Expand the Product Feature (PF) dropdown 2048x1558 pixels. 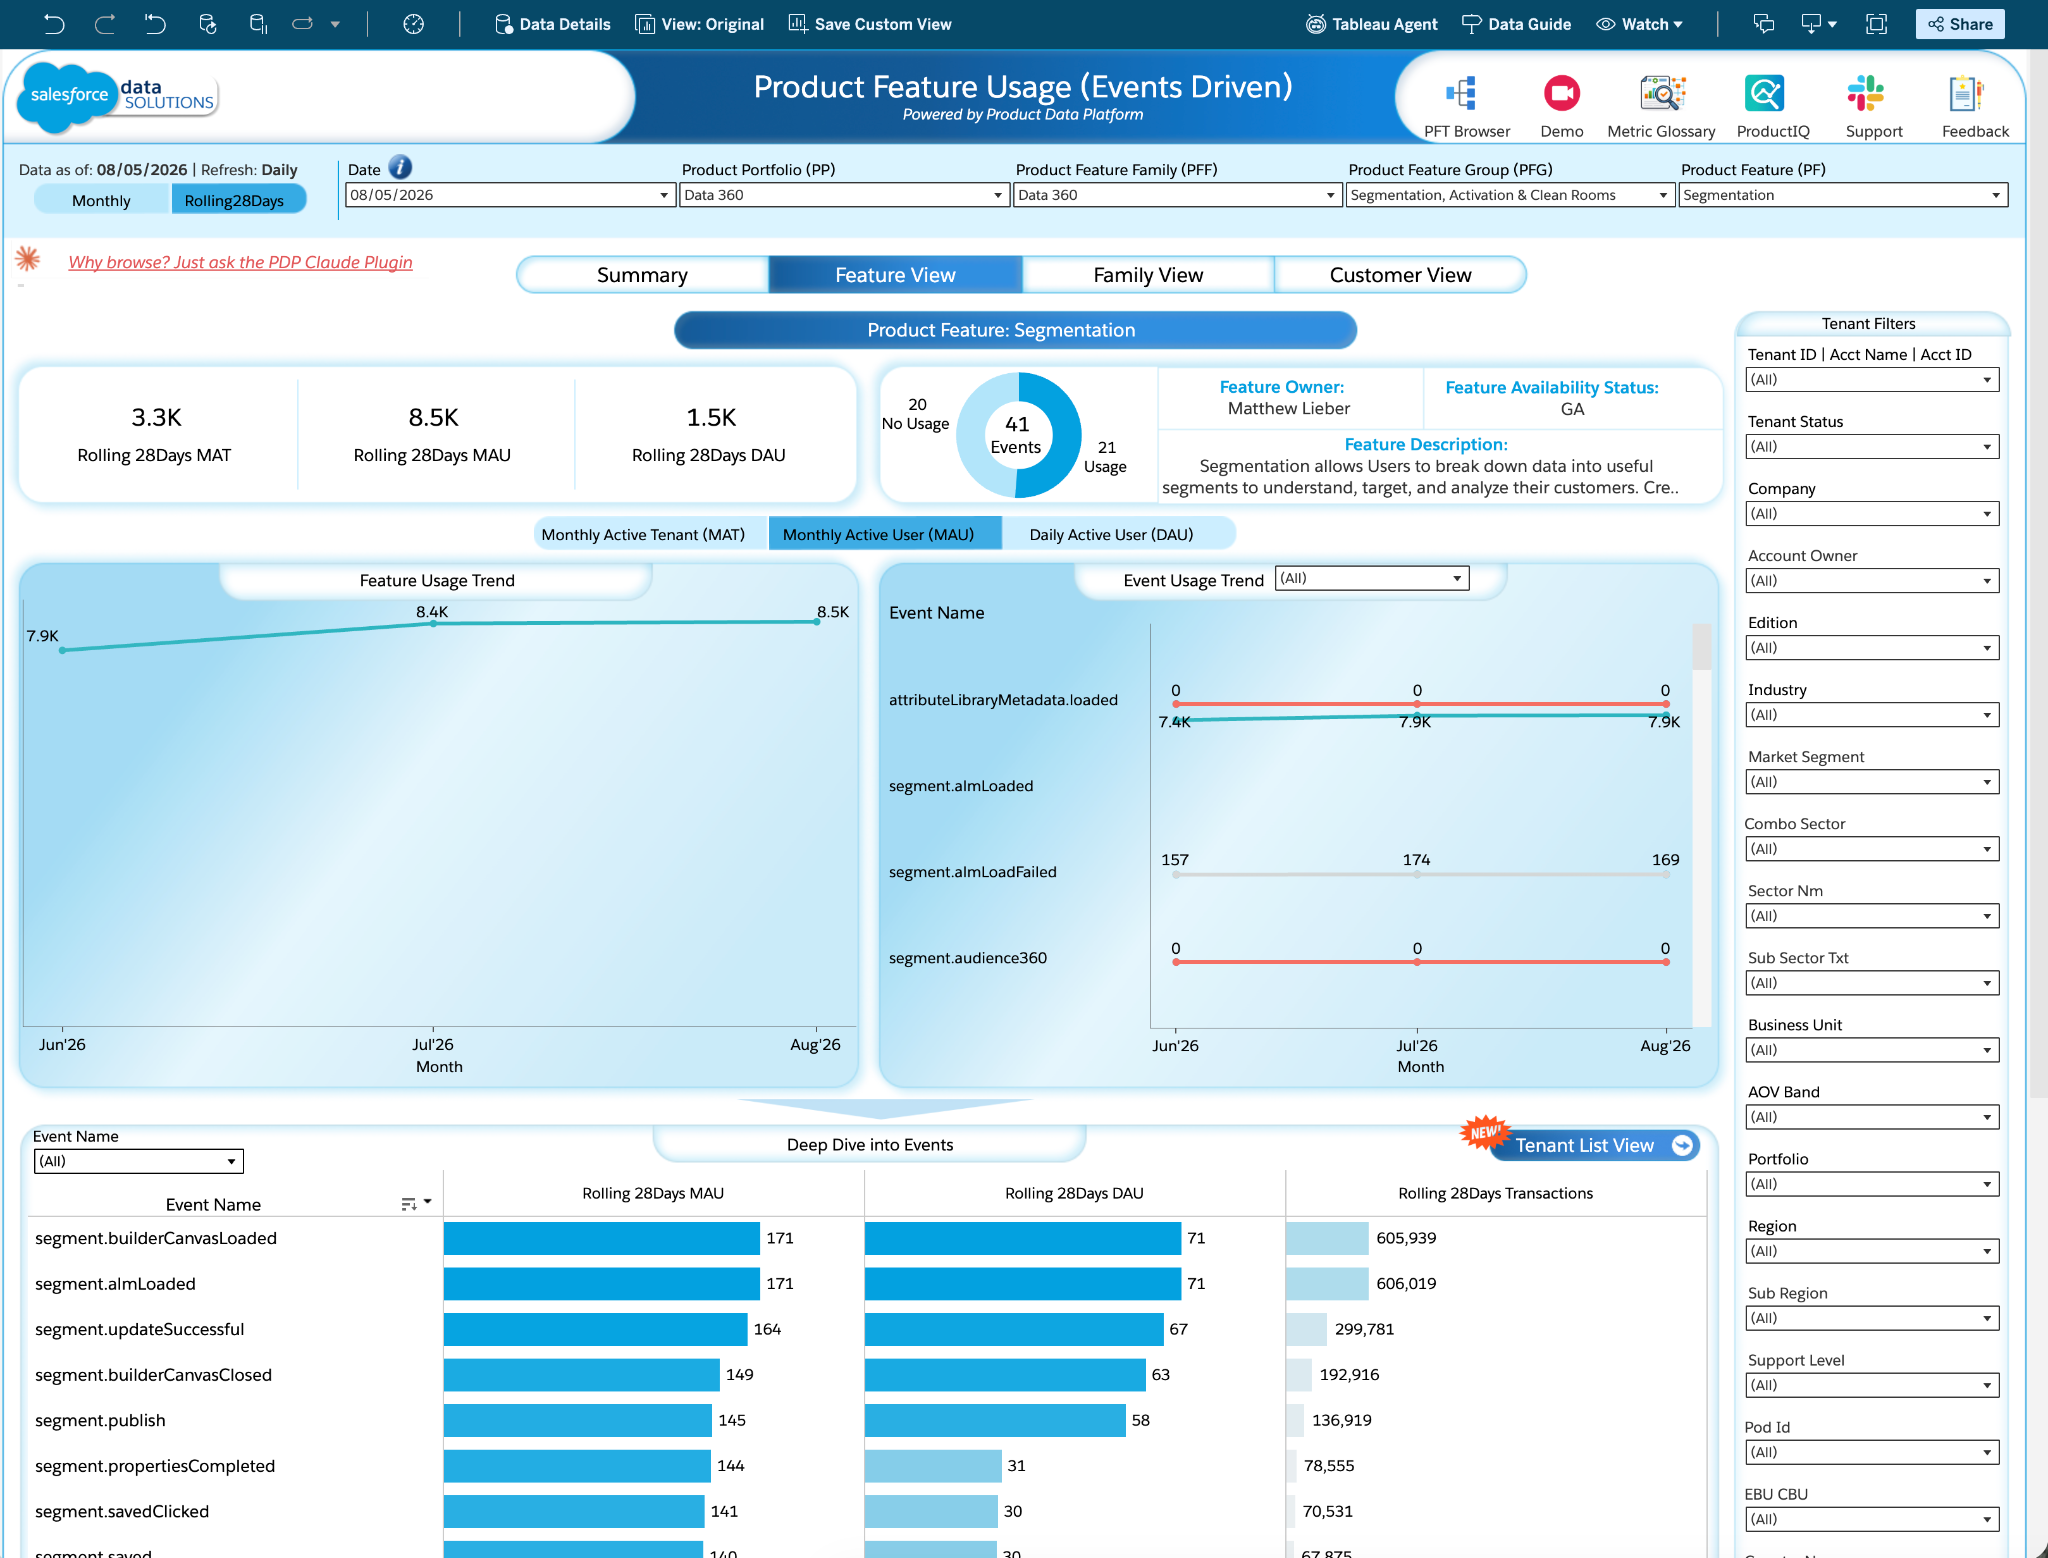(x=1843, y=195)
